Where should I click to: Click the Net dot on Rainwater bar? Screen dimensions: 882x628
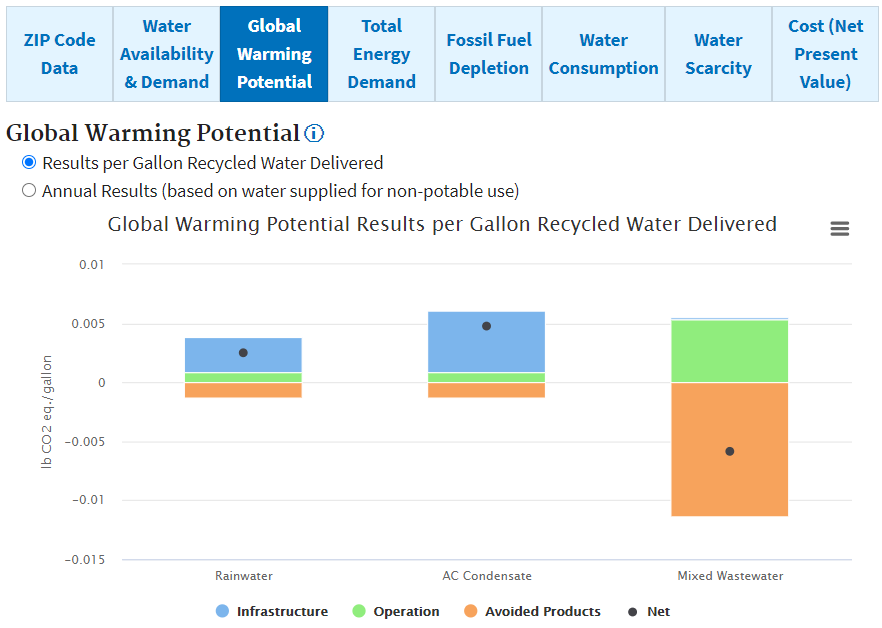pos(243,353)
